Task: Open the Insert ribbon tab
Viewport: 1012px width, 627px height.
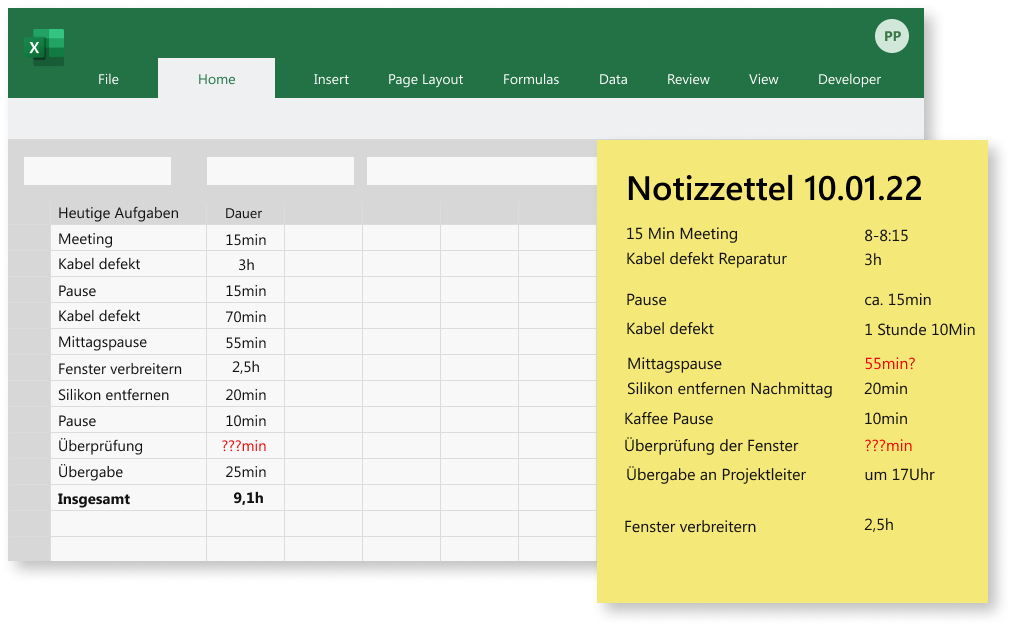Action: point(330,79)
